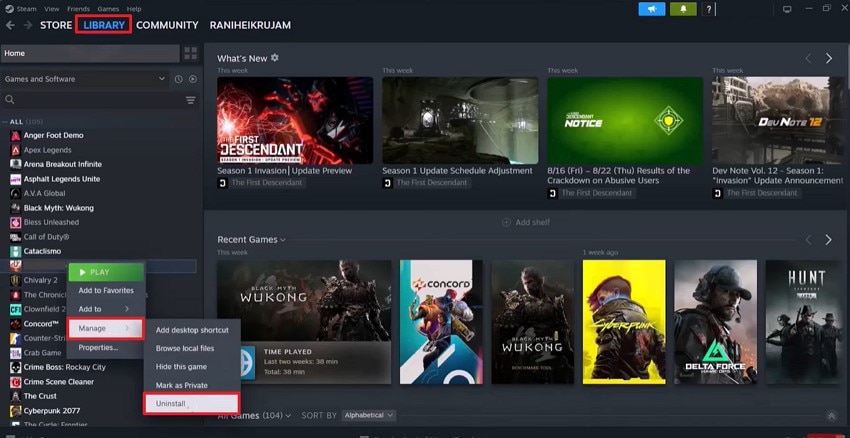Screen dimensions: 850x438
Task: Expand the Add to submenu
Action: point(105,309)
